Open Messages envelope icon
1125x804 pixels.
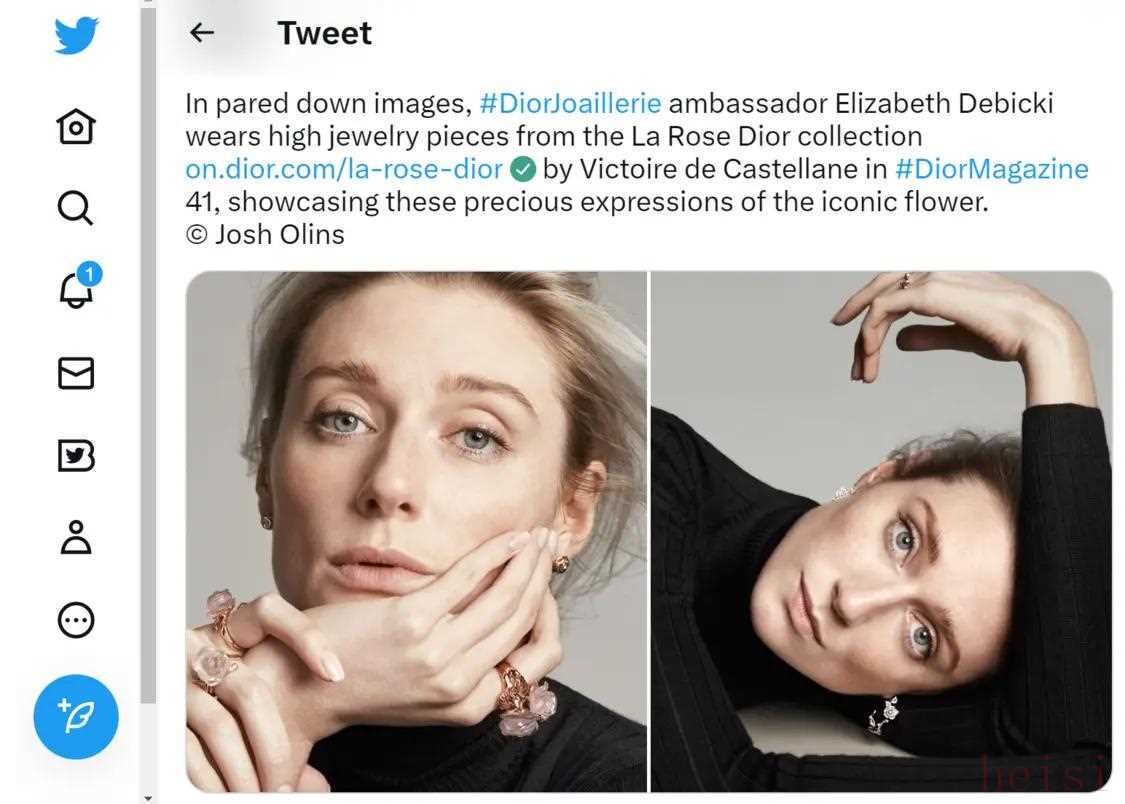pyautogui.click(x=76, y=373)
